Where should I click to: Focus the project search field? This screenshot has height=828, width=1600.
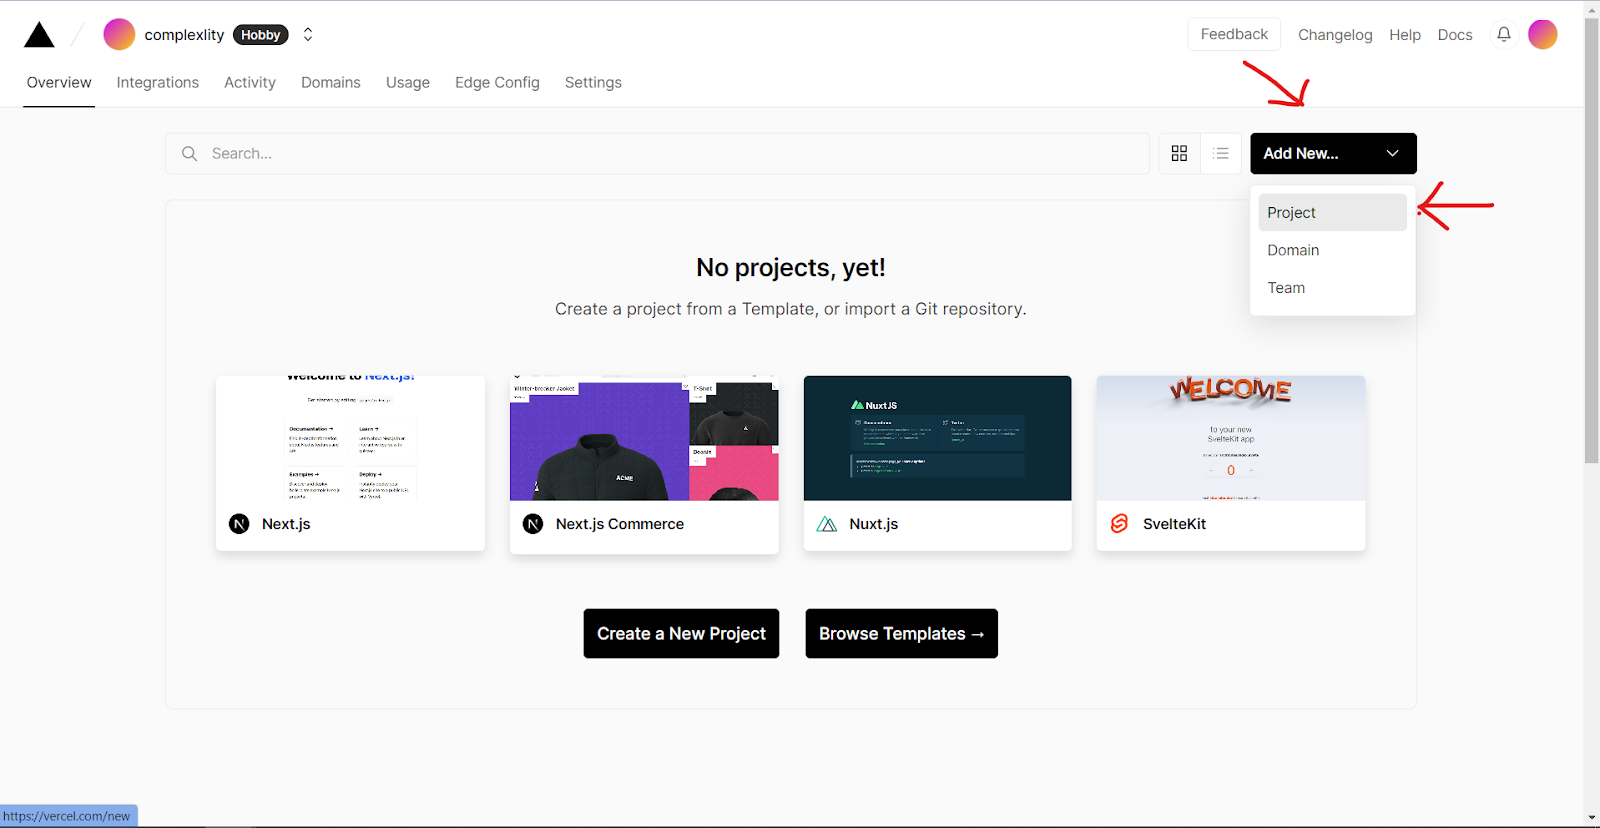[657, 153]
